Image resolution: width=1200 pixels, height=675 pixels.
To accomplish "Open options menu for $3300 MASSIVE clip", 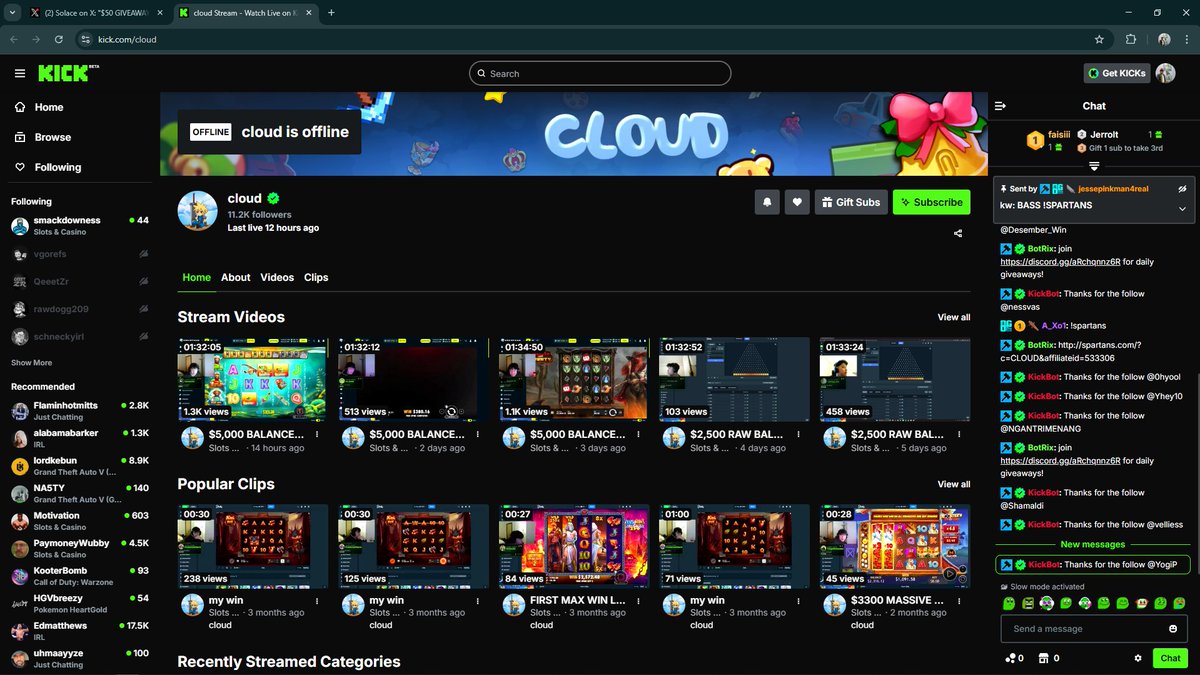I will click(959, 602).
